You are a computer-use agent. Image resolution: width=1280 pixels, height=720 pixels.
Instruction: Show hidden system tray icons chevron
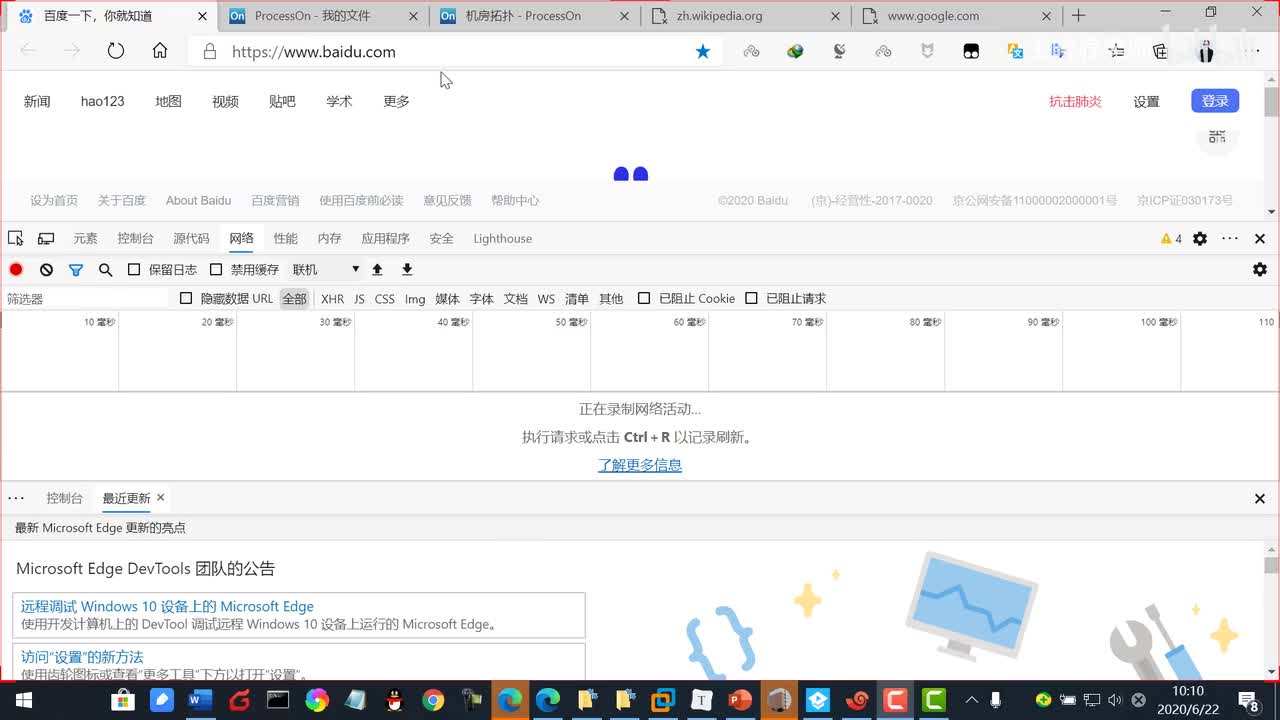coord(970,700)
